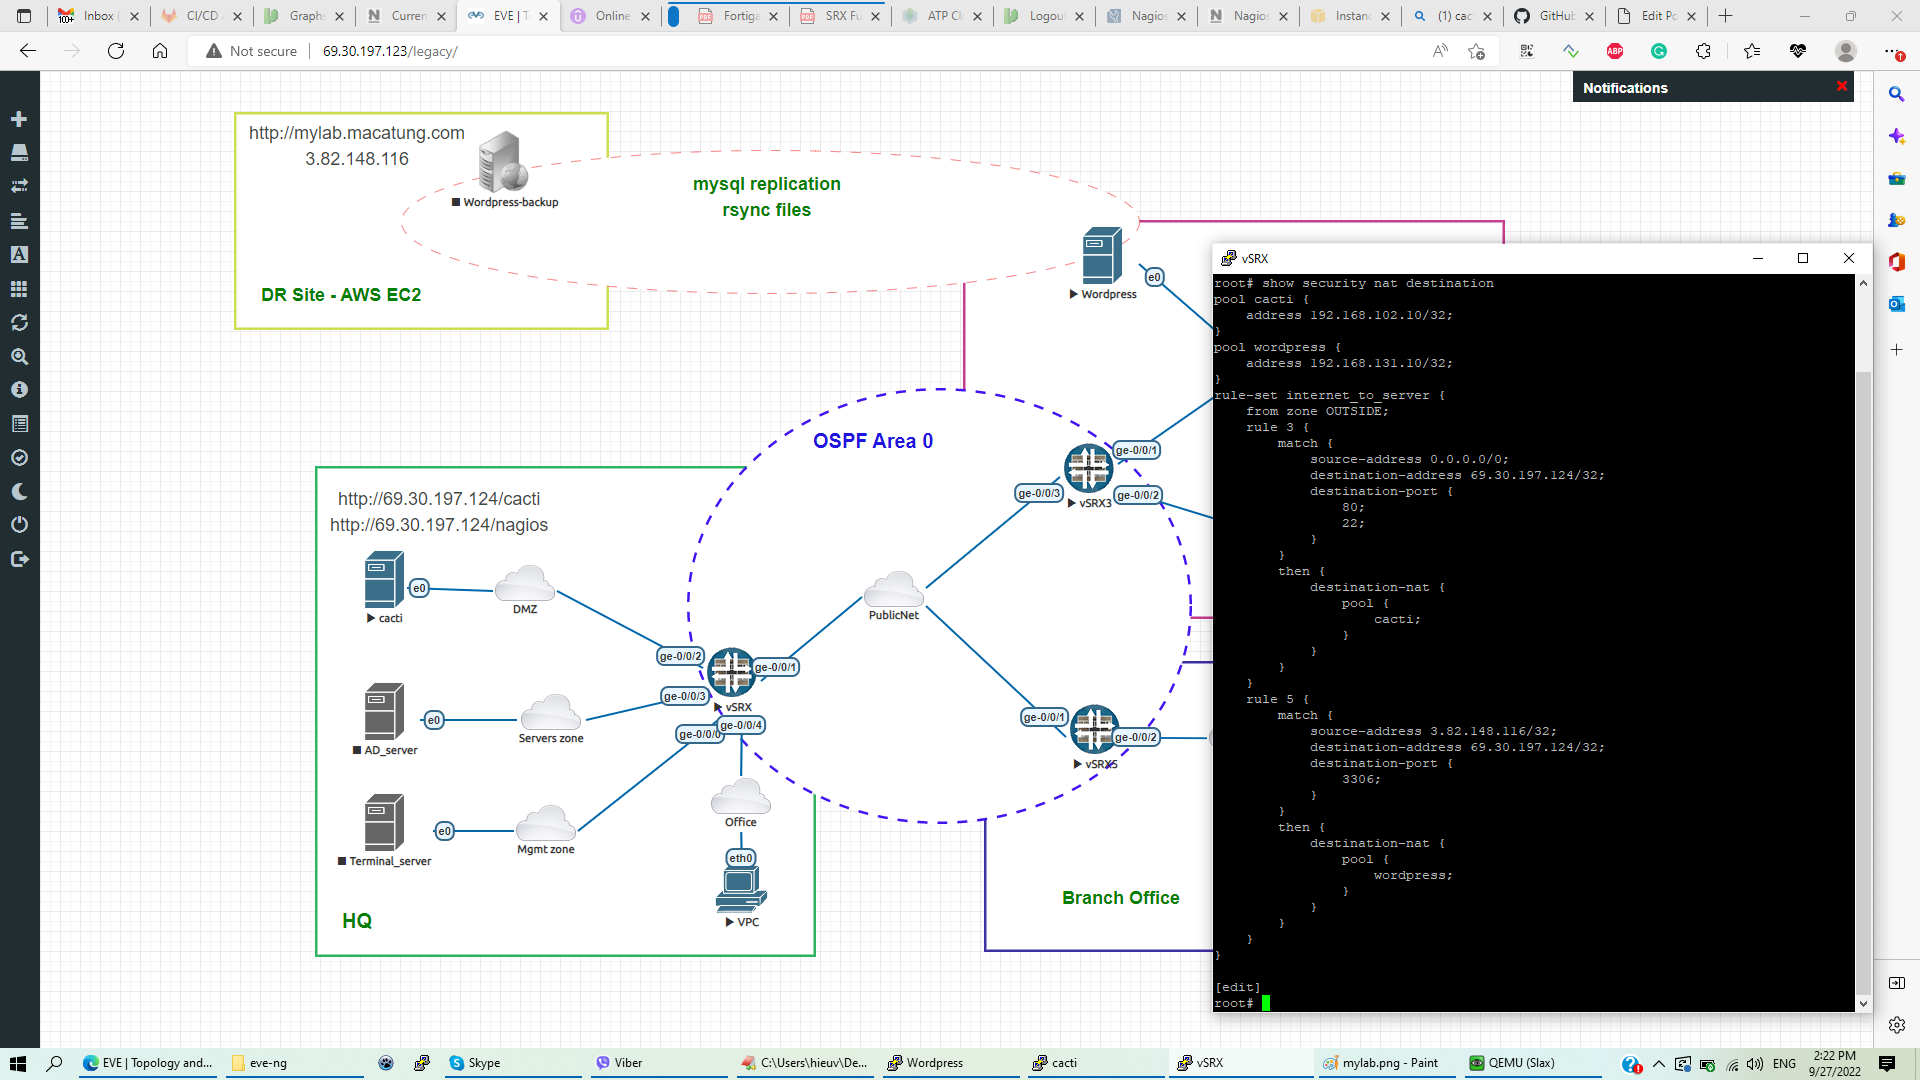This screenshot has width=1920, height=1080.
Task: Click the power close lab icon
Action: pyautogui.click(x=19, y=525)
